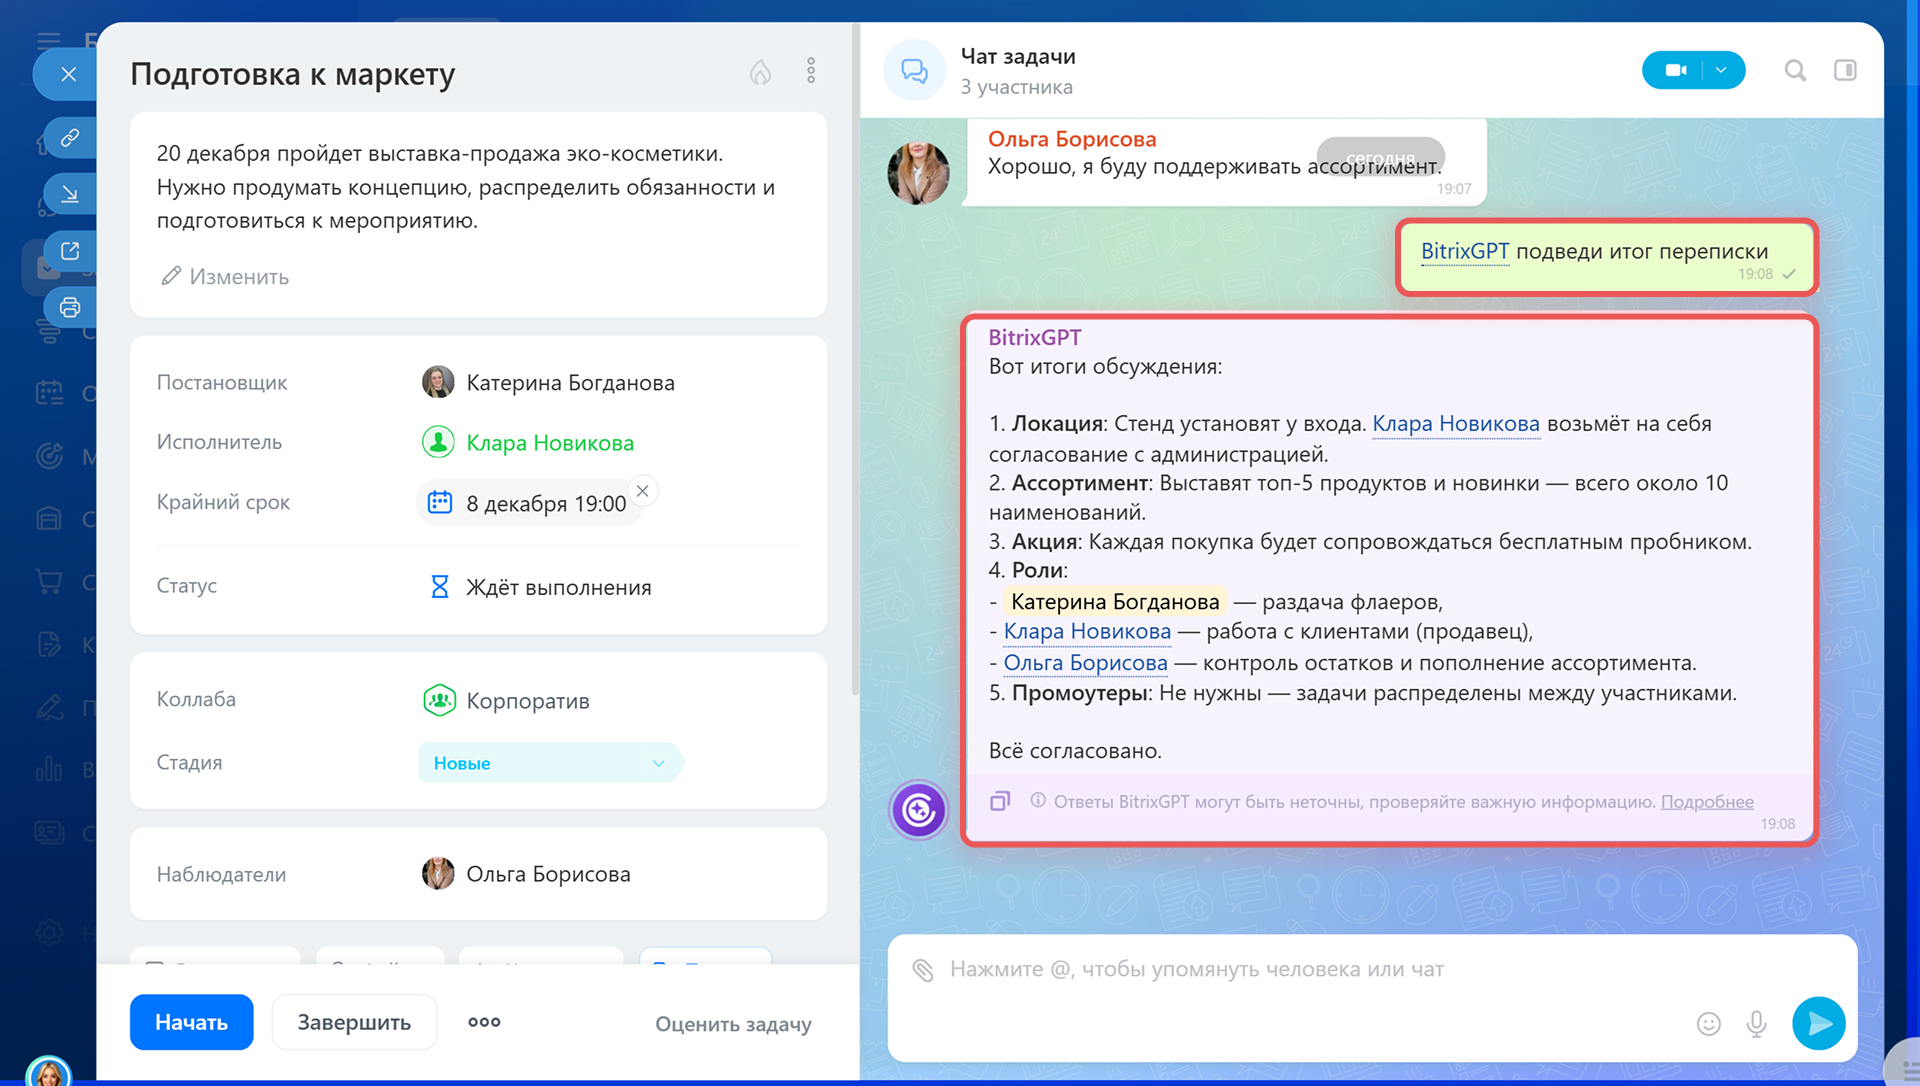Send the chat message

tap(1818, 1023)
